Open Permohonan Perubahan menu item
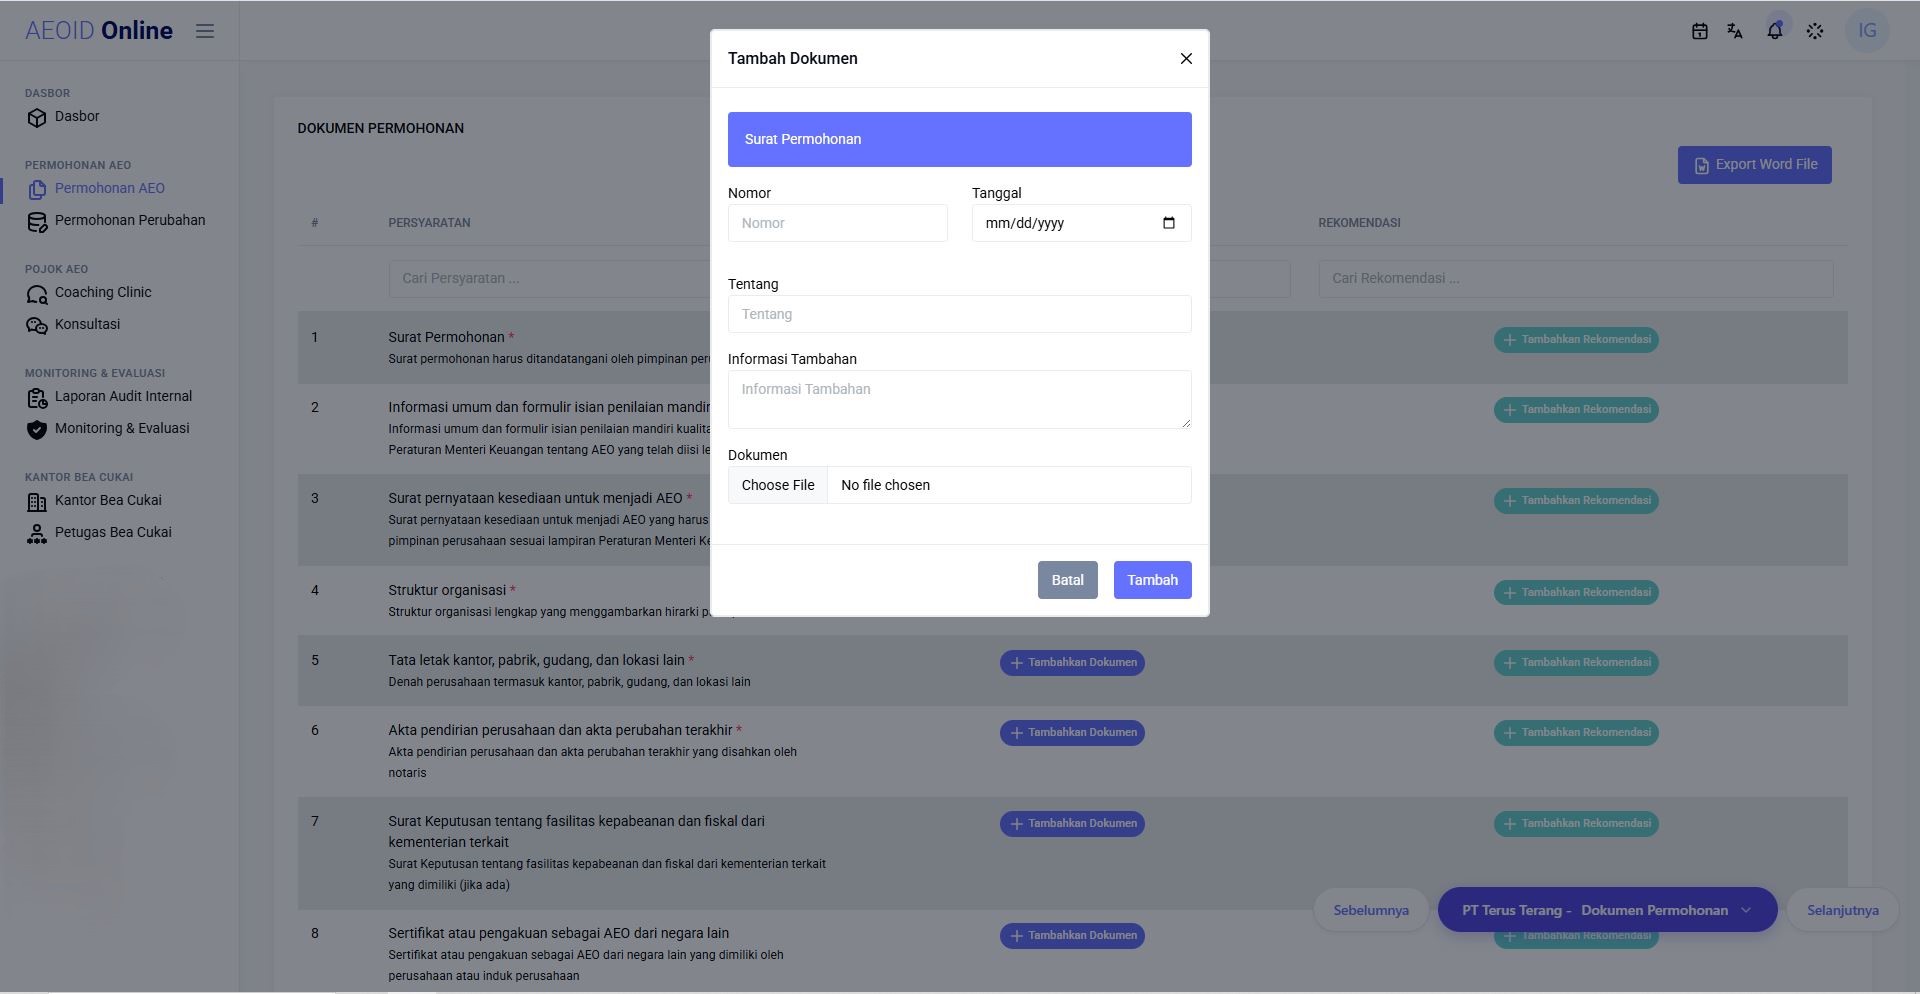Screen dimensions: 1920x994 [x=130, y=221]
